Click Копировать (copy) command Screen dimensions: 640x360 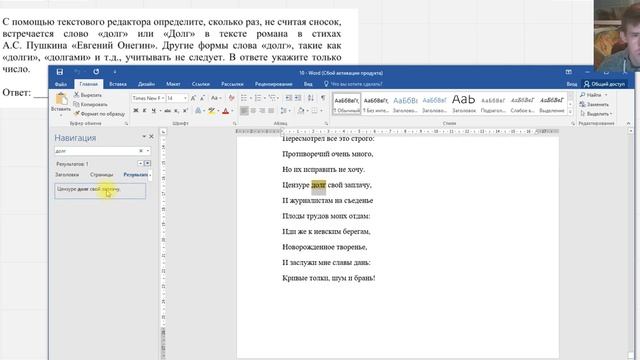(91, 104)
